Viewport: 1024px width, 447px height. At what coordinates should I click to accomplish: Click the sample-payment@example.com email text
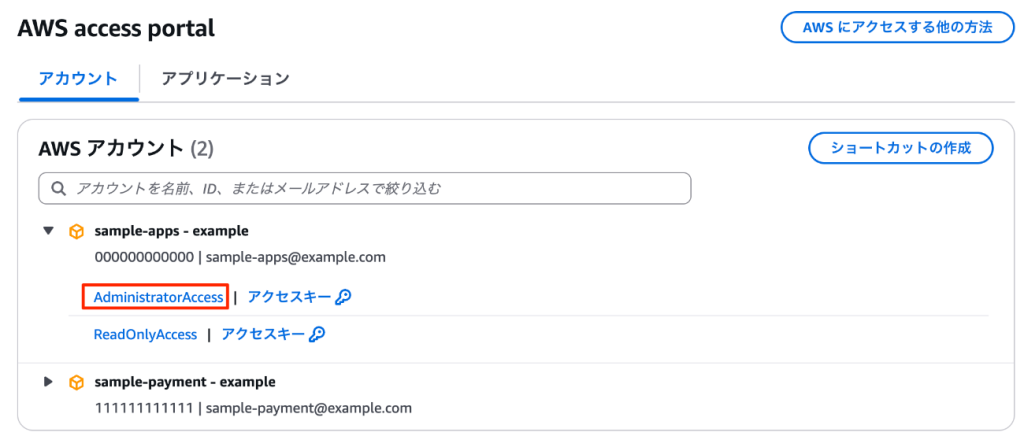pos(309,408)
